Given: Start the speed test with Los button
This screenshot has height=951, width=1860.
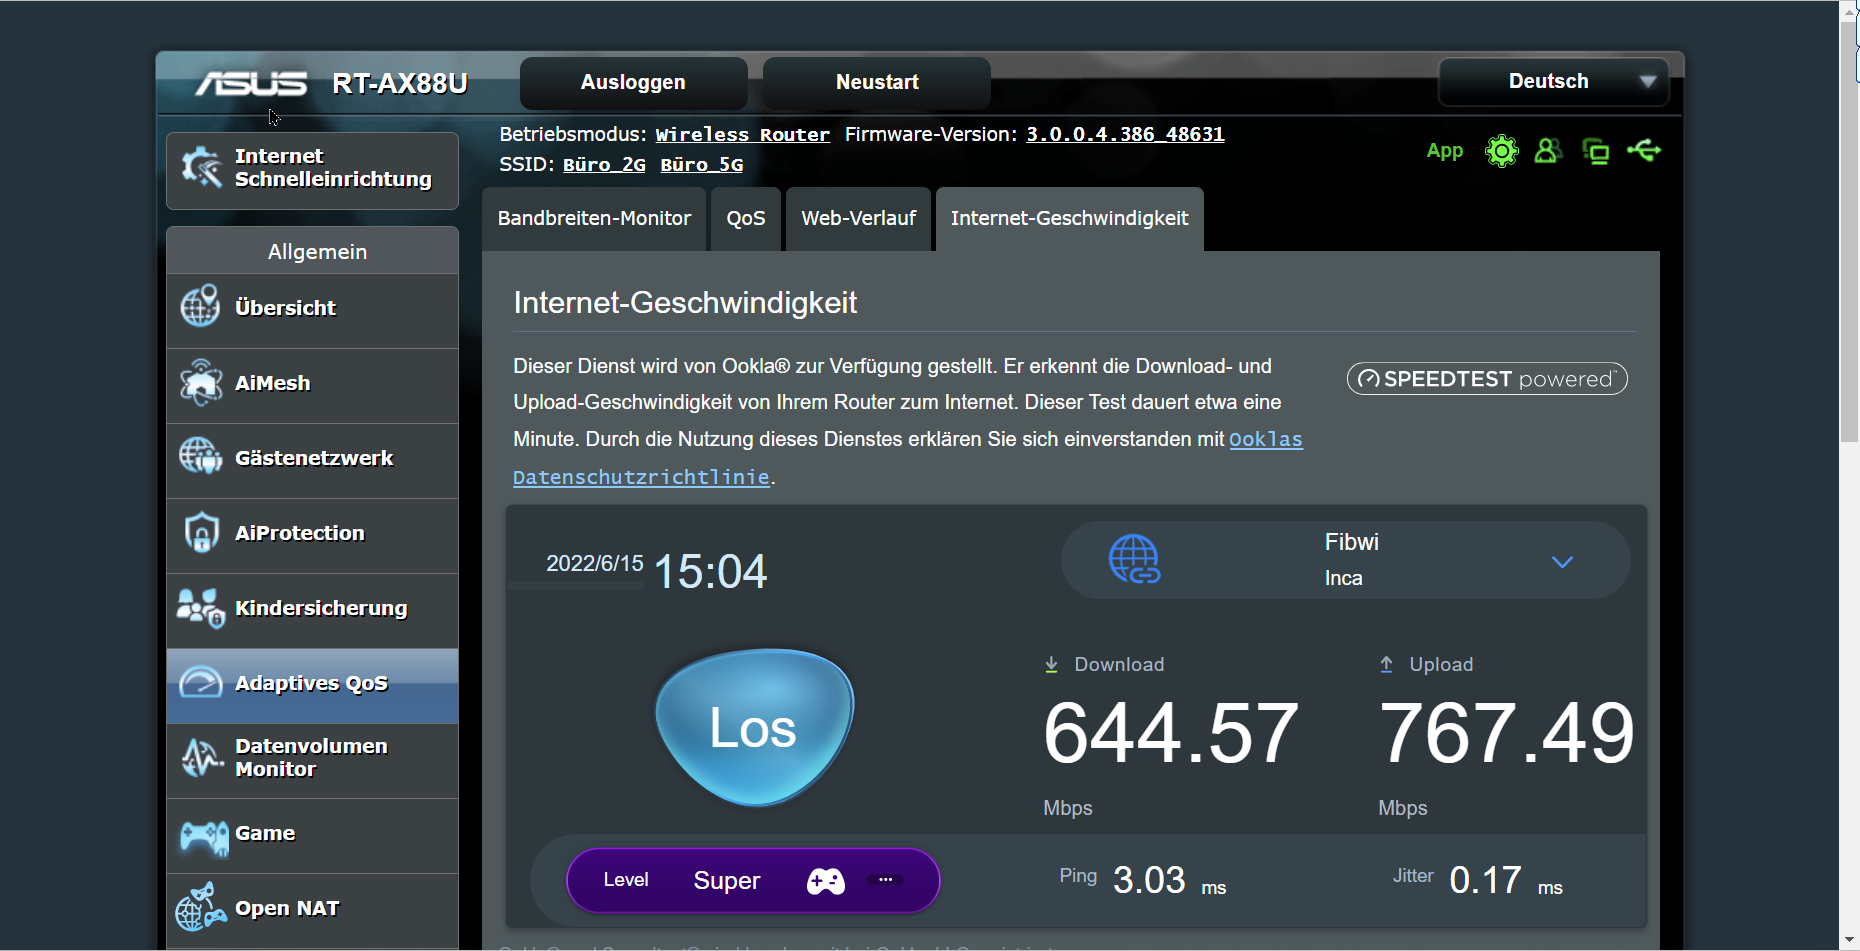Looking at the screenshot, I should tap(754, 727).
